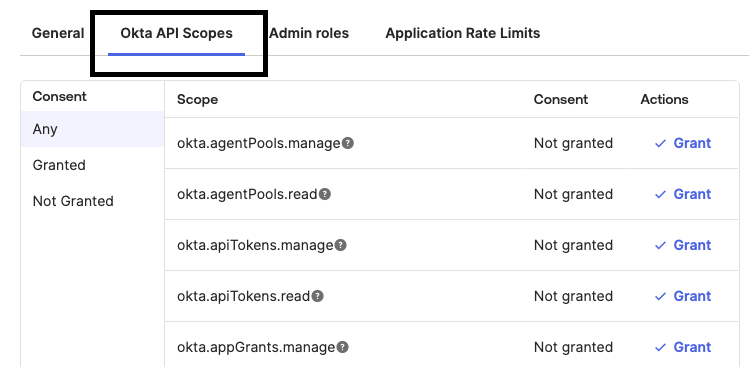
Task: Click the Consent column header in table
Action: [x=561, y=99]
